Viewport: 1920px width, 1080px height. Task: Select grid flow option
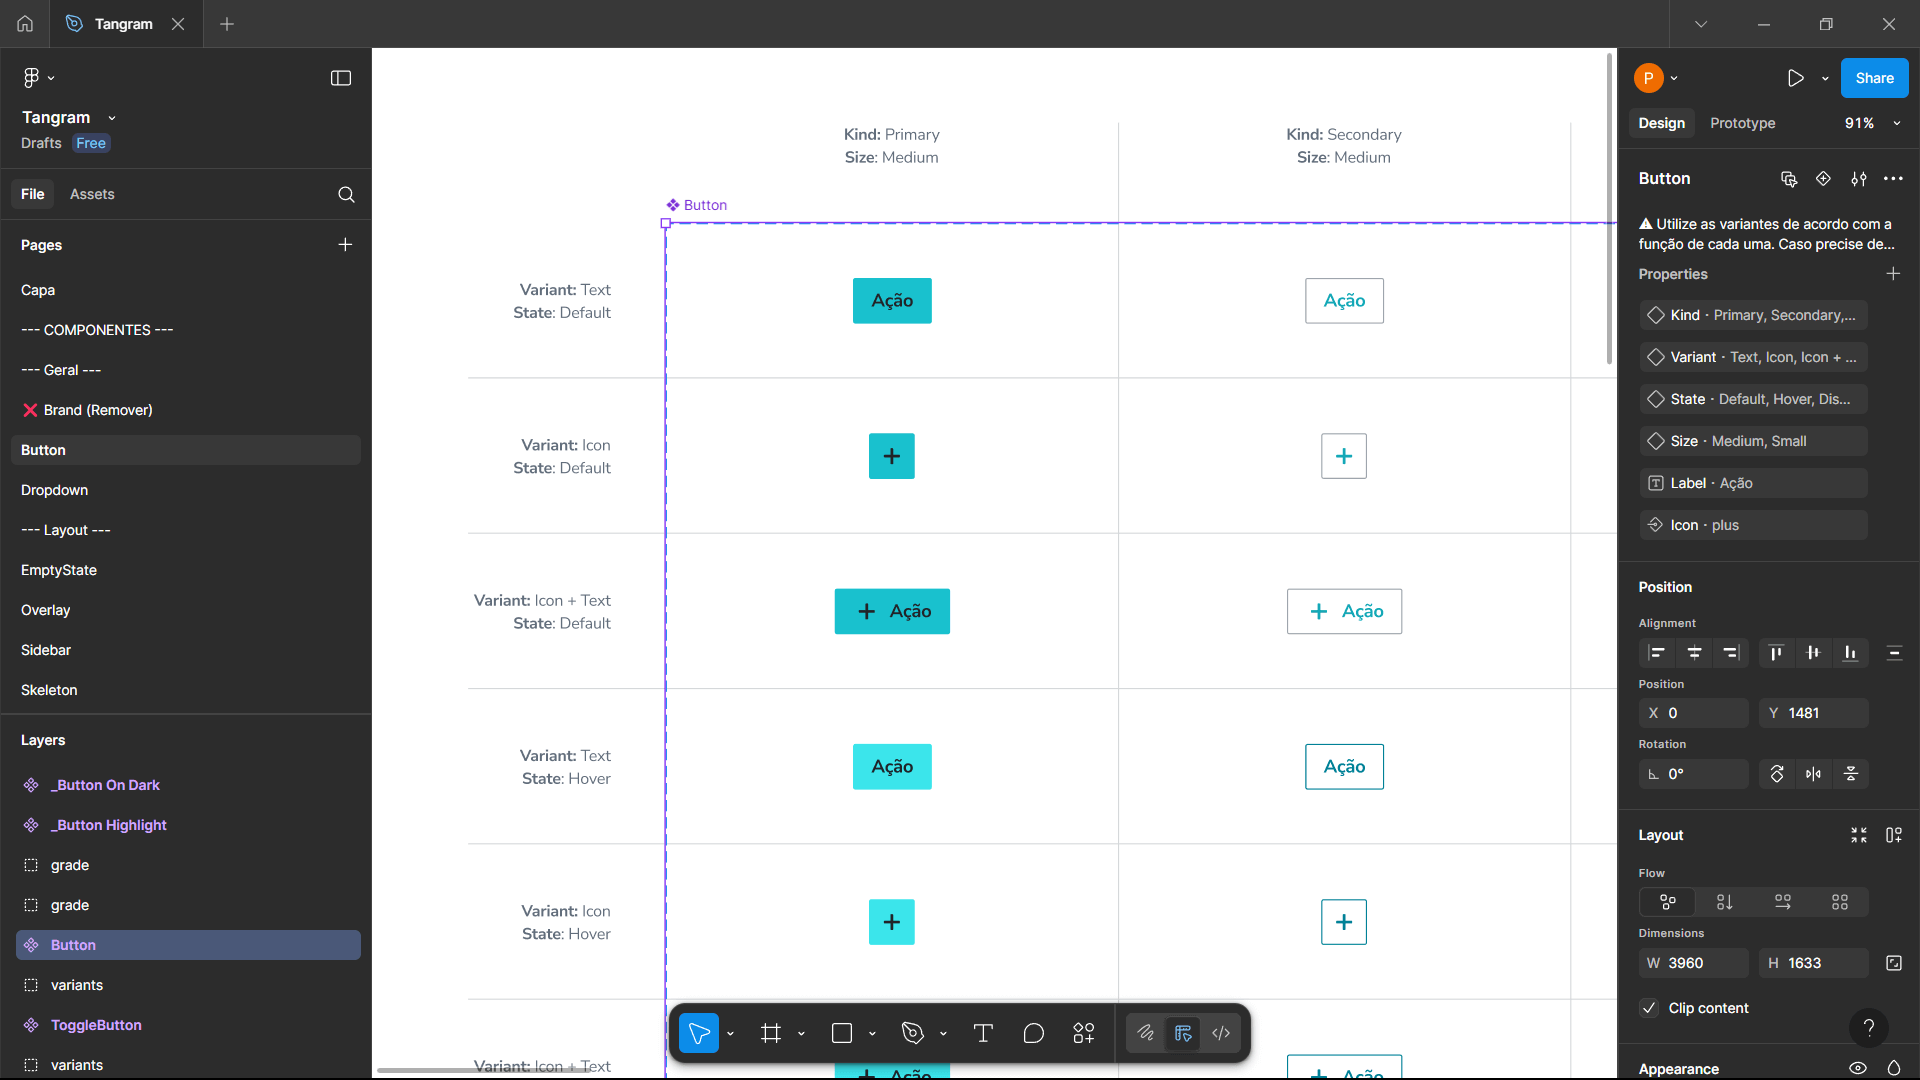pos(1840,902)
